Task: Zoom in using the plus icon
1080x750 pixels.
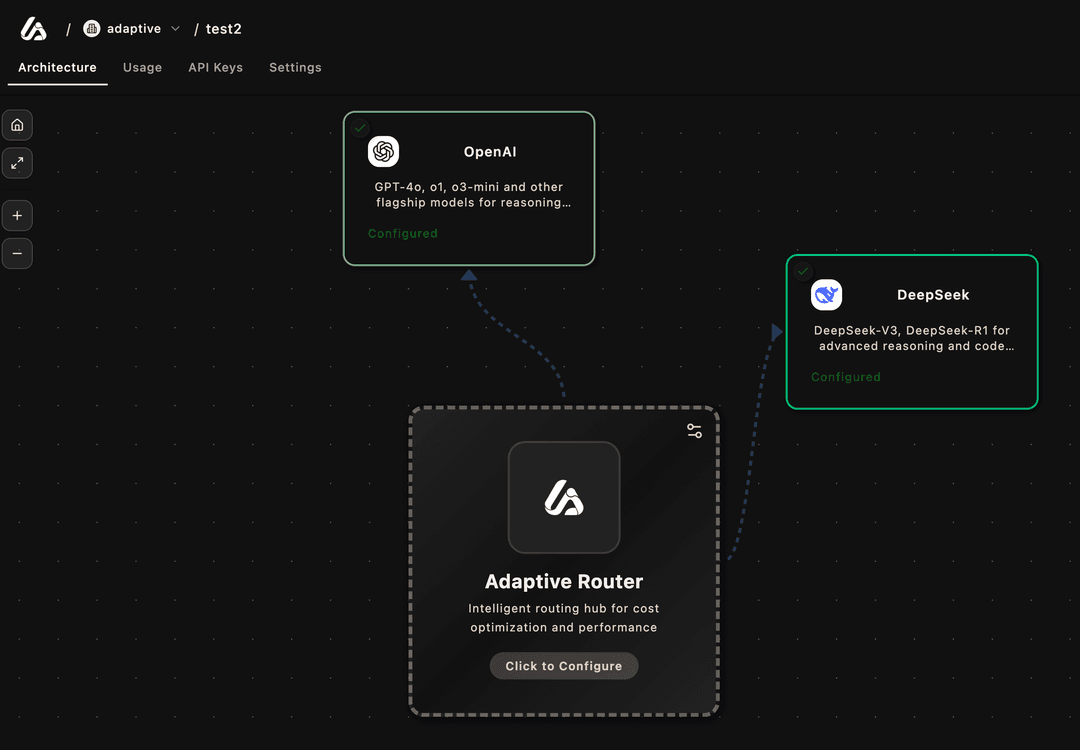Action: coord(17,215)
